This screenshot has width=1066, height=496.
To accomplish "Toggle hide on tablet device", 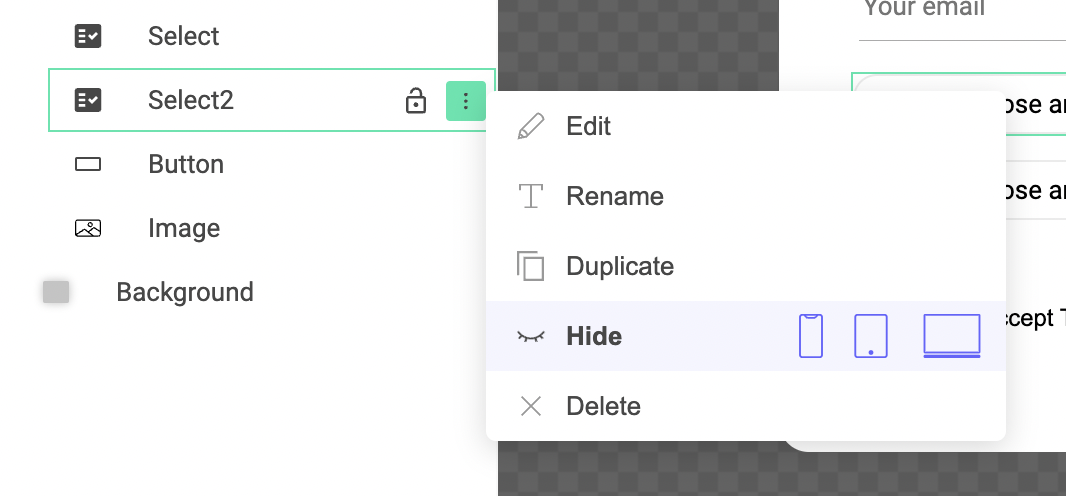I will (x=870, y=336).
